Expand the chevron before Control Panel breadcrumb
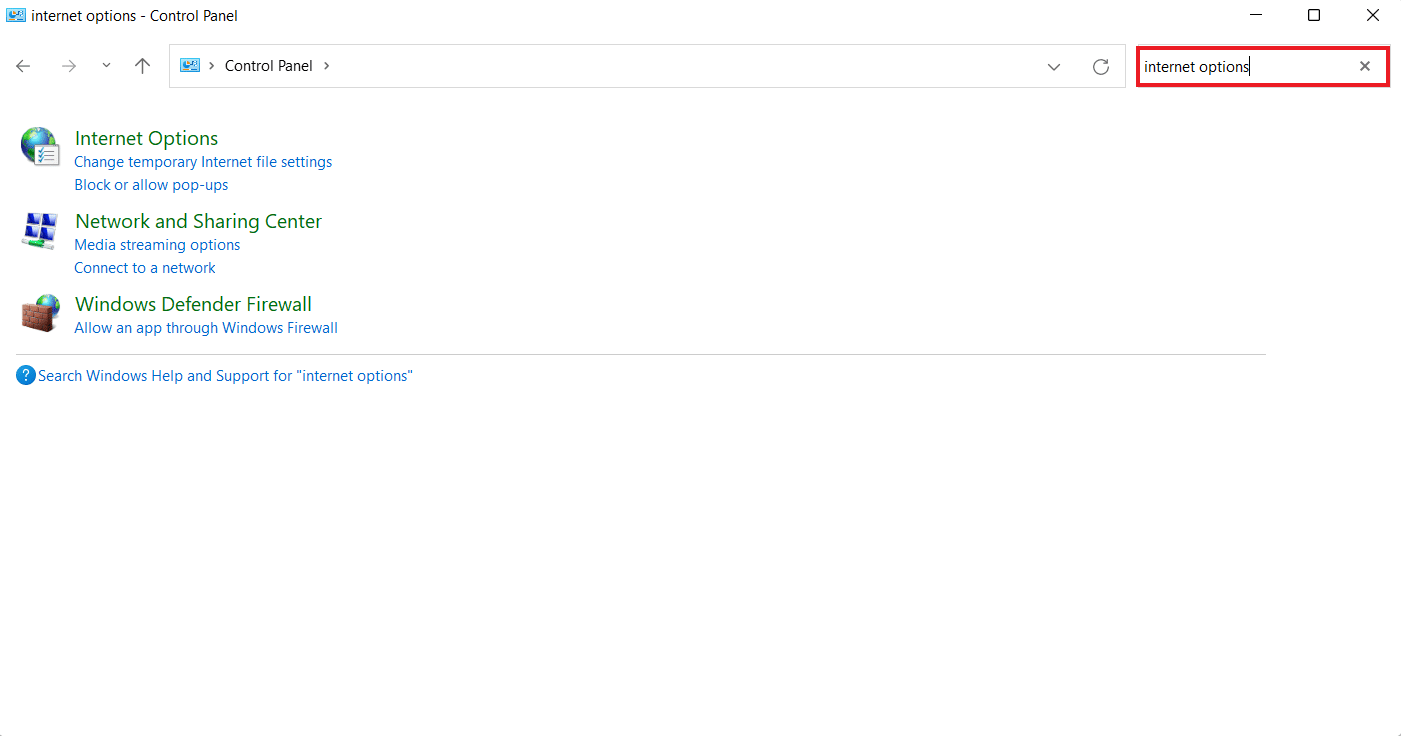Viewport: 1401px width, 736px height. 212,66
